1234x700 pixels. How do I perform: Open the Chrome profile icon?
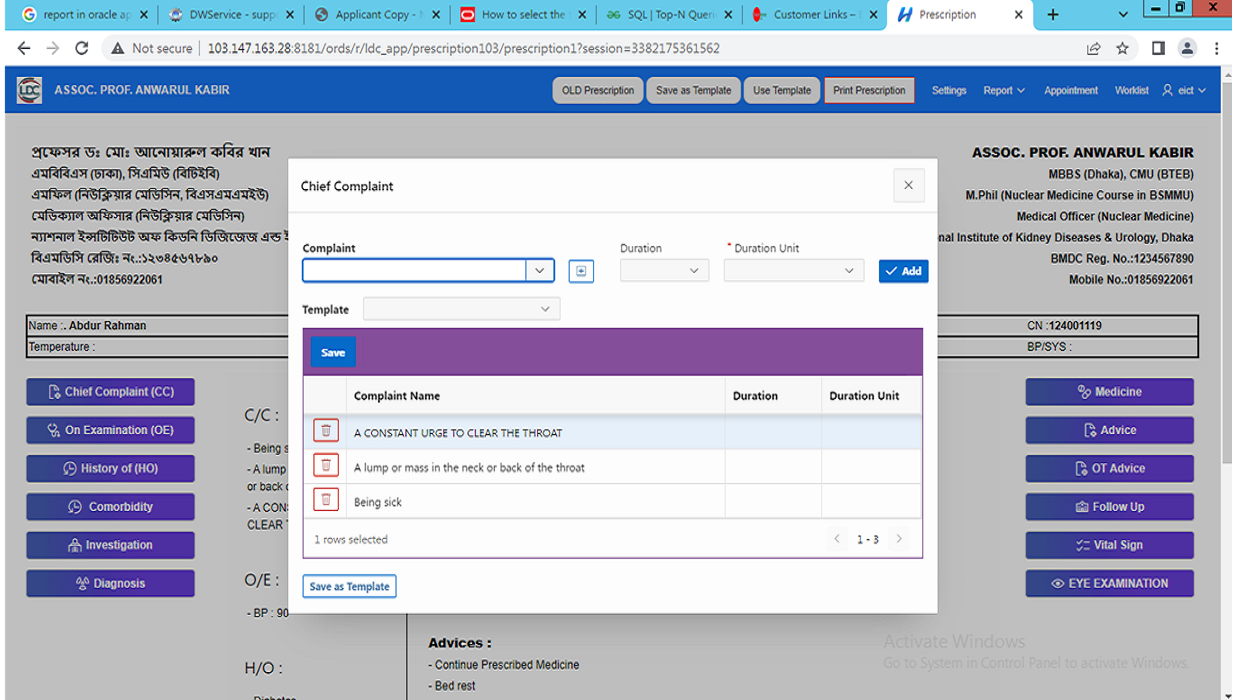pyautogui.click(x=1187, y=48)
